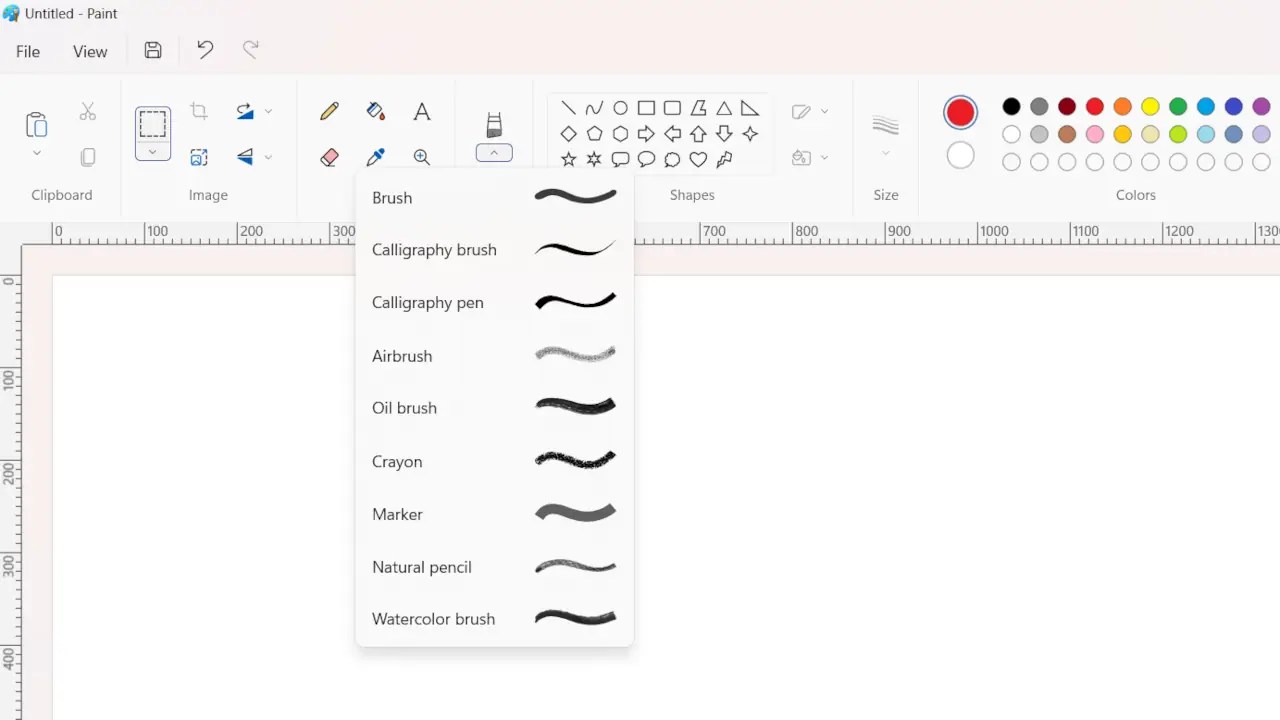Undo the last action
1280x720 pixels.
coord(205,50)
